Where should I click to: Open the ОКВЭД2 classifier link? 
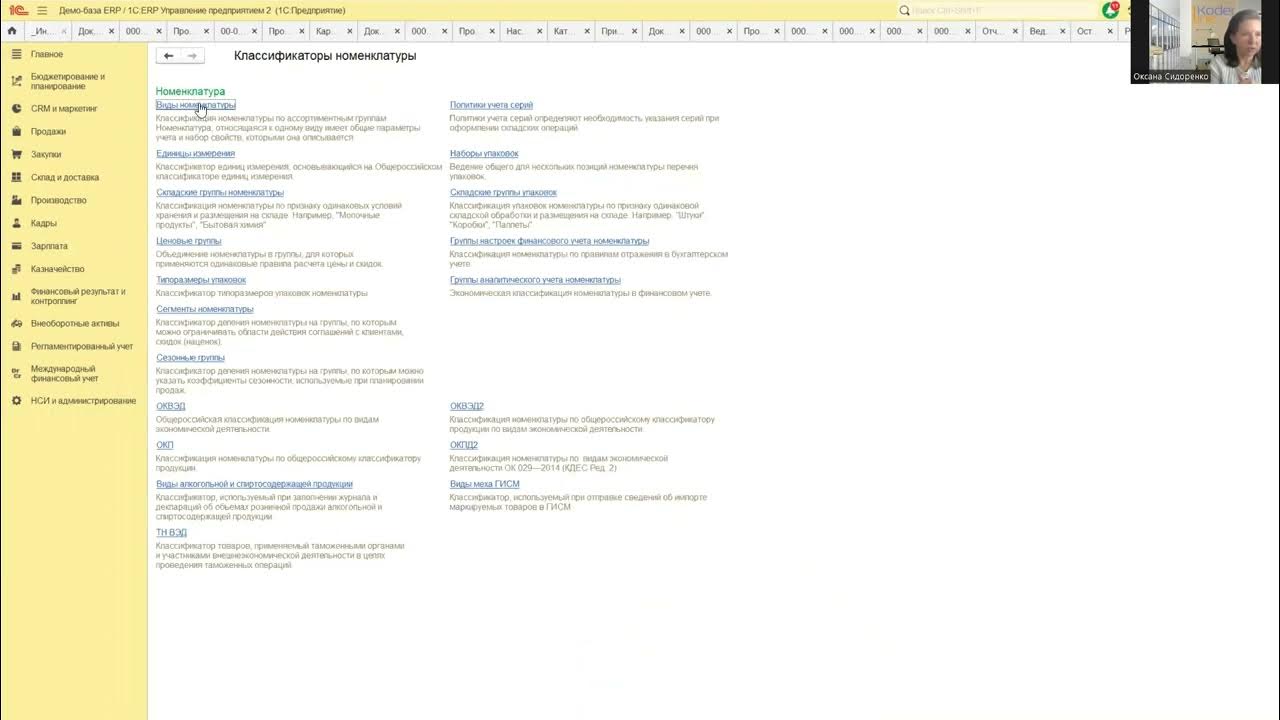point(467,406)
